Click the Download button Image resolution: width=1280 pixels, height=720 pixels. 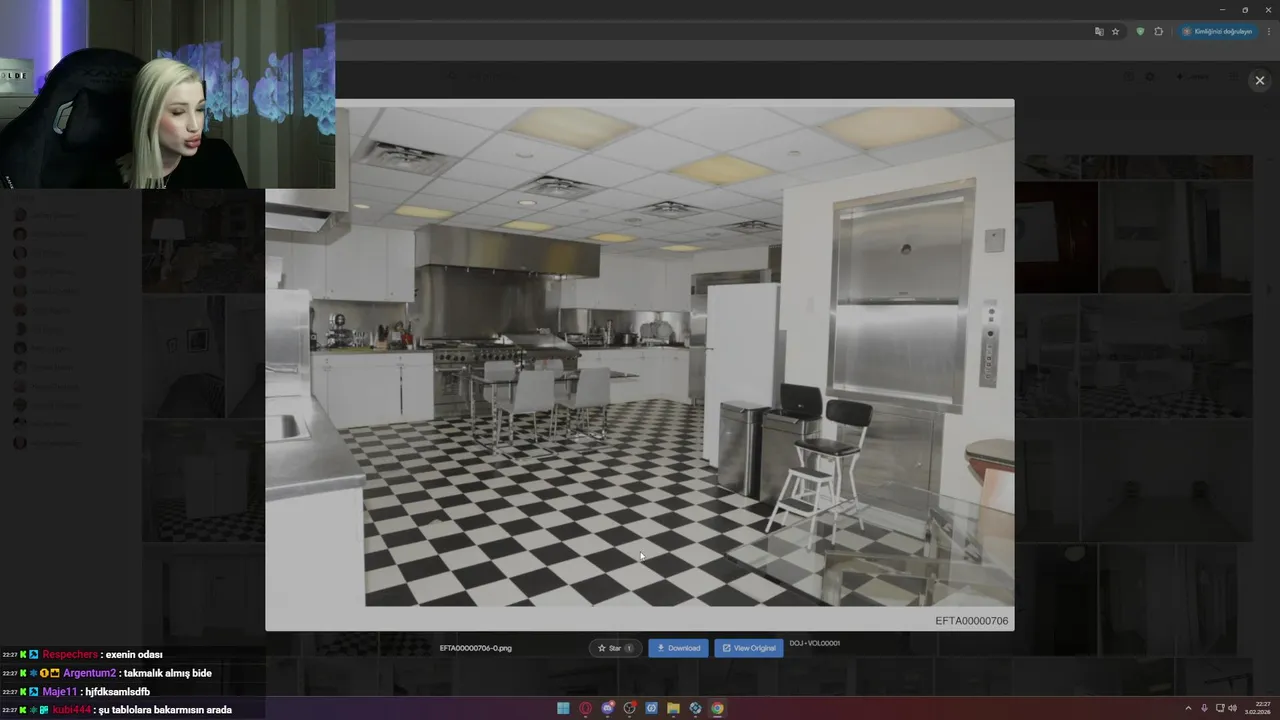[x=678, y=648]
